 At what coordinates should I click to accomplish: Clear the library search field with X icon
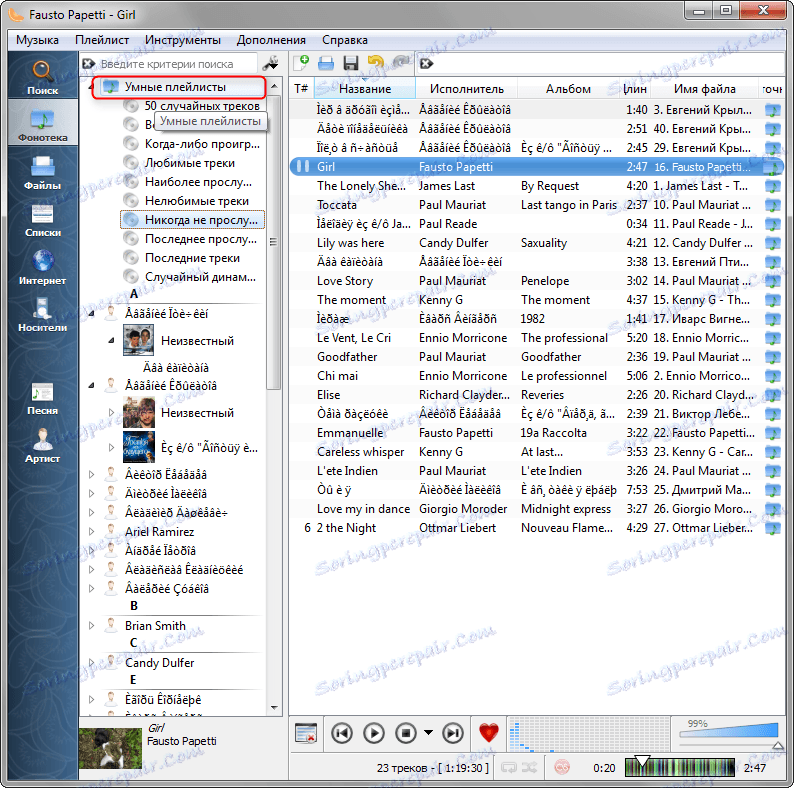tap(89, 64)
